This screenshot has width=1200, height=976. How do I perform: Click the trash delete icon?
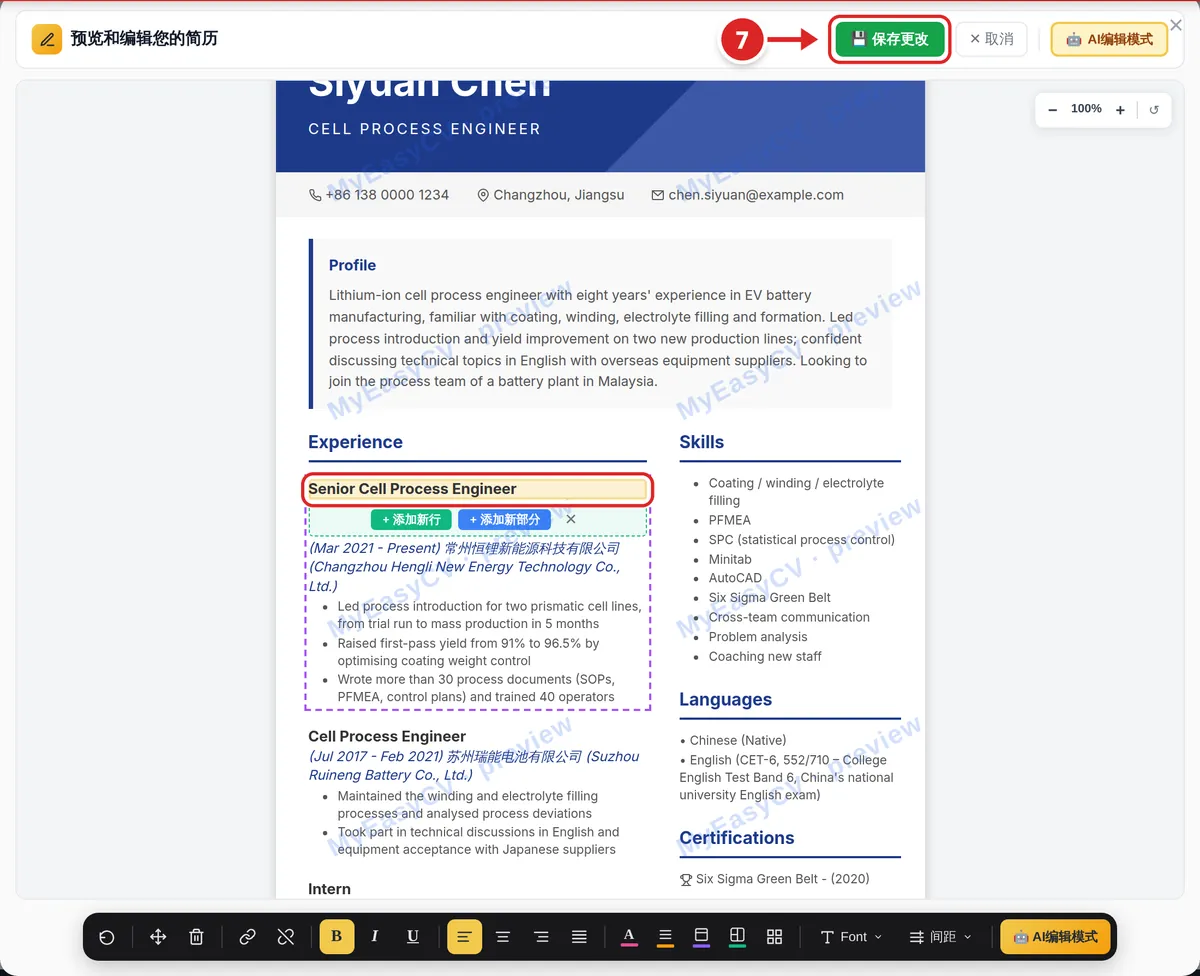pos(196,937)
